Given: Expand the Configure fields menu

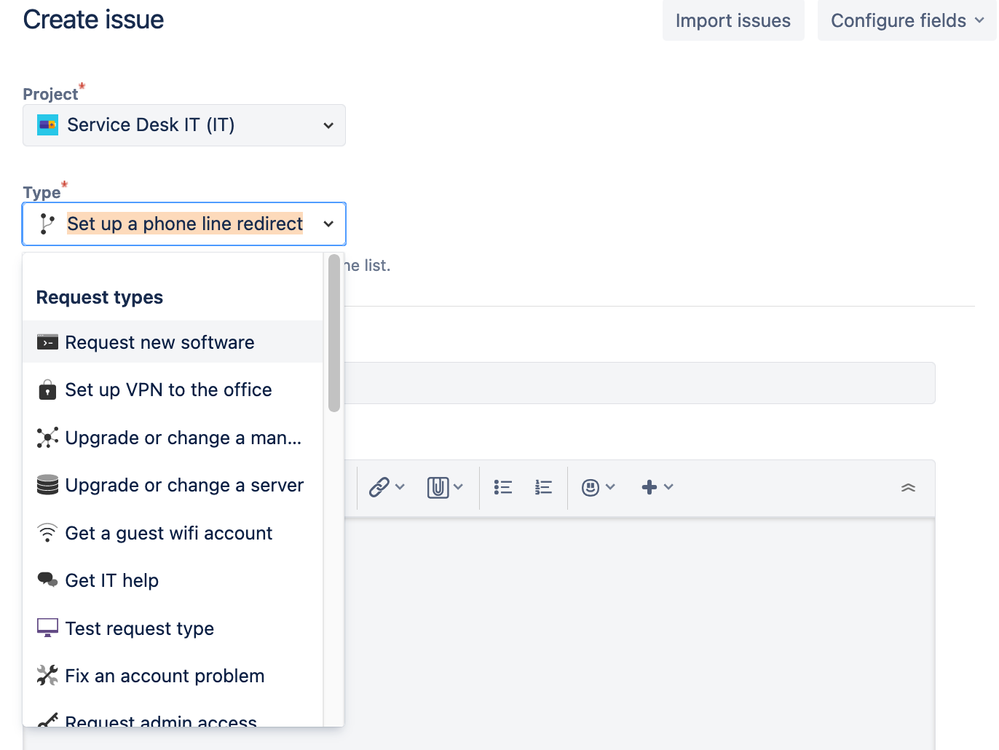Looking at the screenshot, I should pos(907,20).
